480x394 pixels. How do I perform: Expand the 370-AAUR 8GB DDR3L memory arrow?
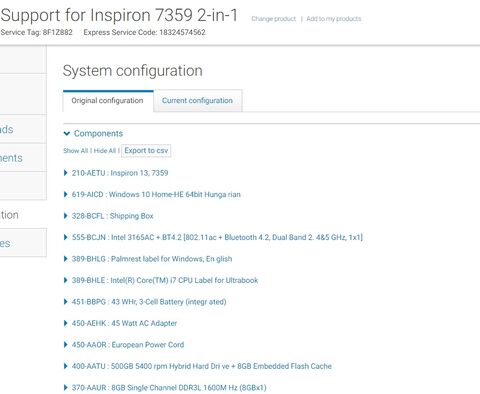click(65, 388)
